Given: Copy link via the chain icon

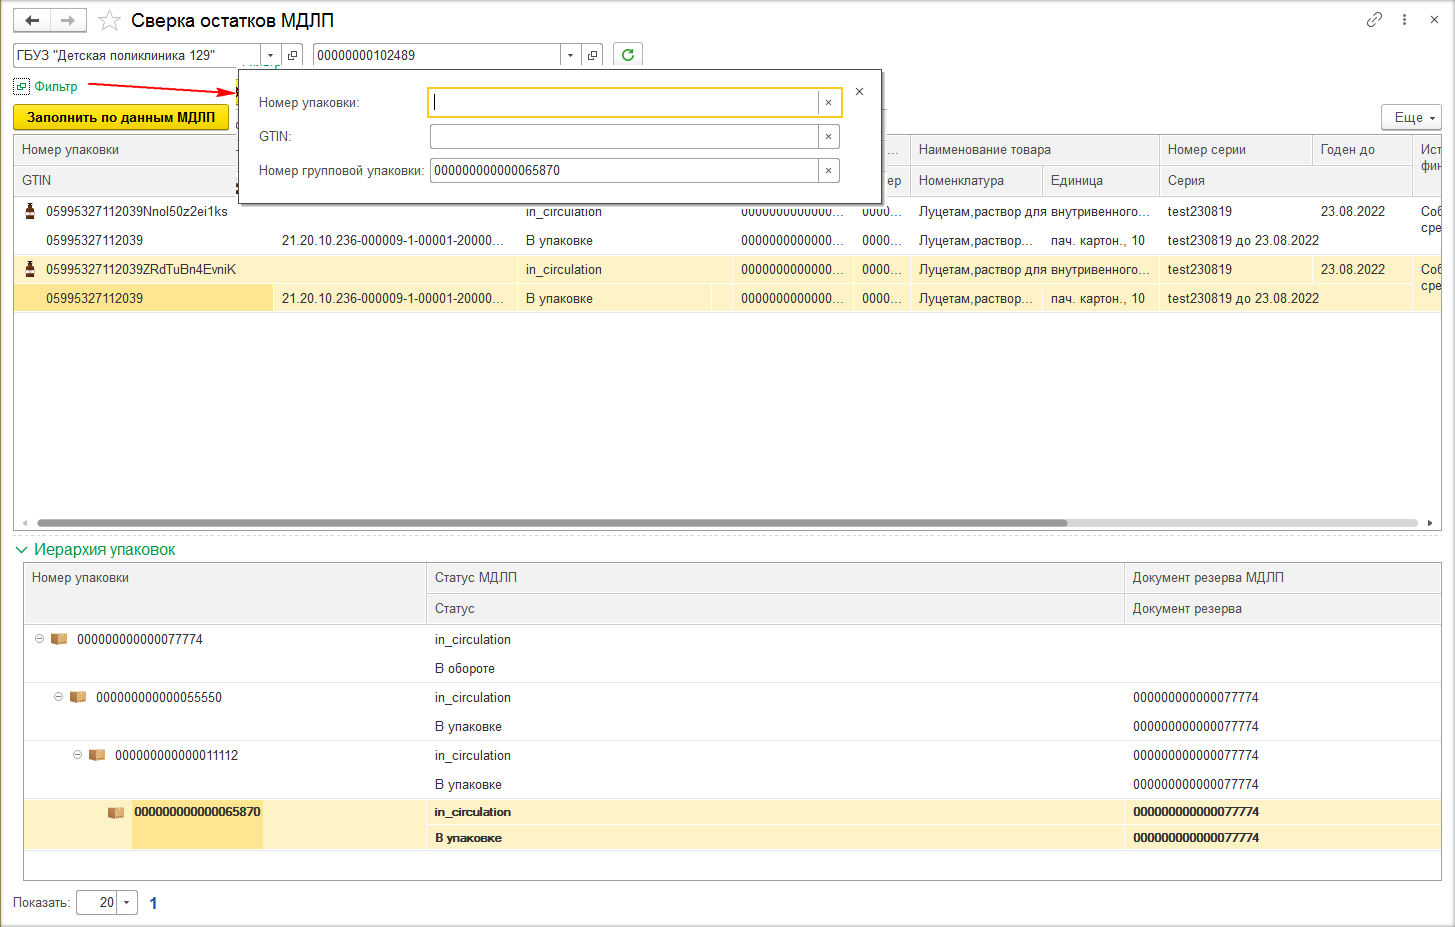Looking at the screenshot, I should pos(1375,20).
